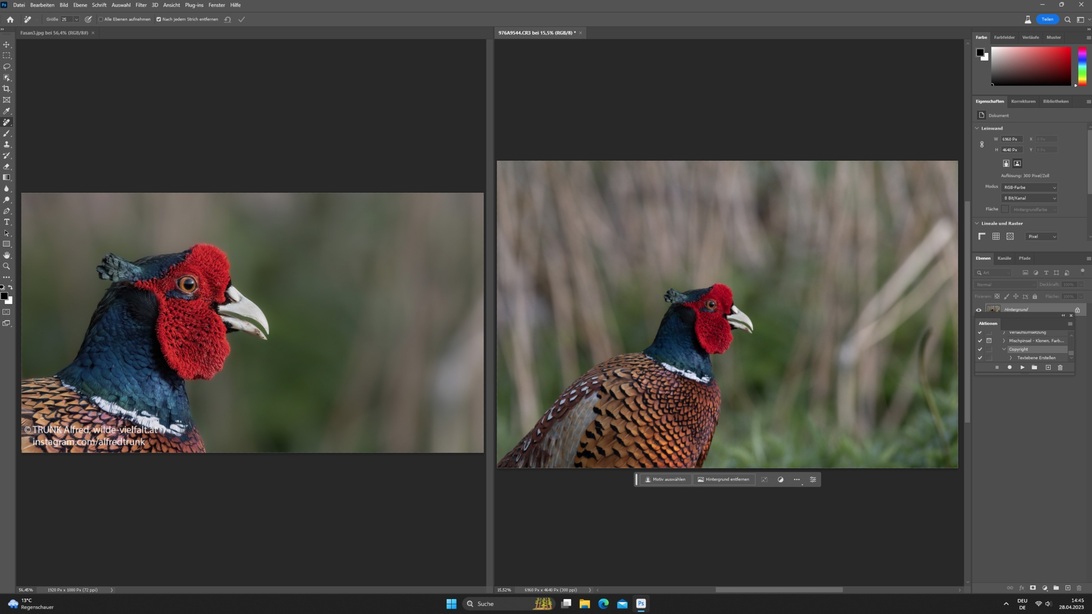Select the Crop tool
The width and height of the screenshot is (1092, 614).
click(7, 89)
